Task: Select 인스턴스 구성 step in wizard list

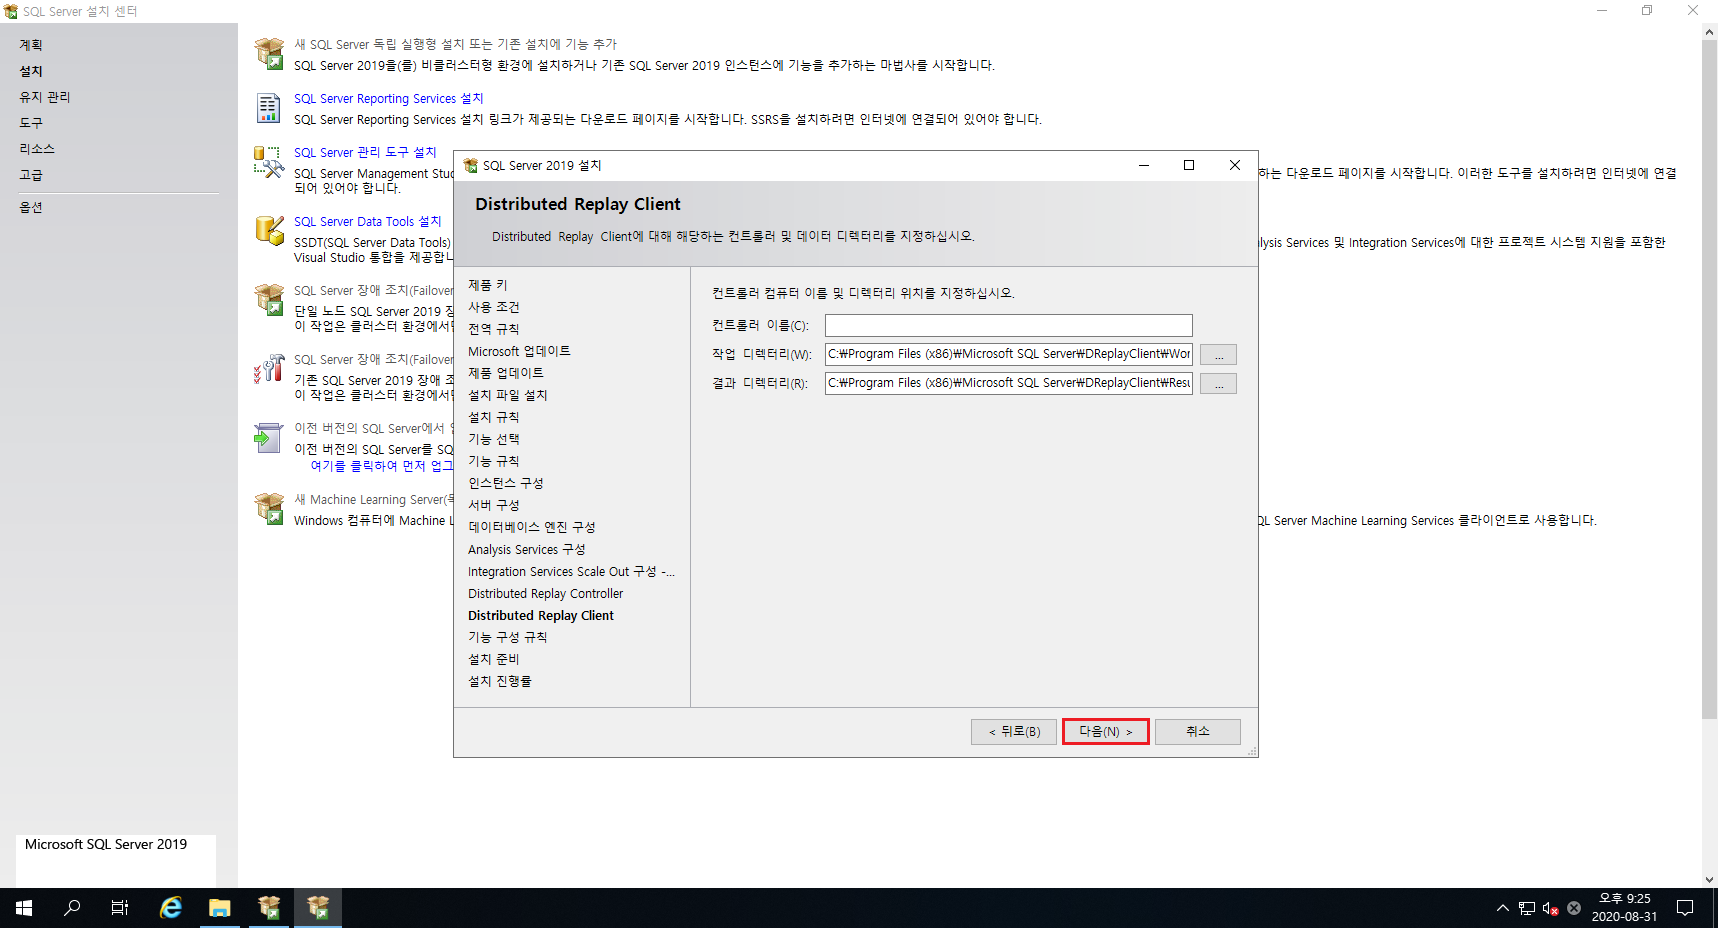Action: coord(506,483)
